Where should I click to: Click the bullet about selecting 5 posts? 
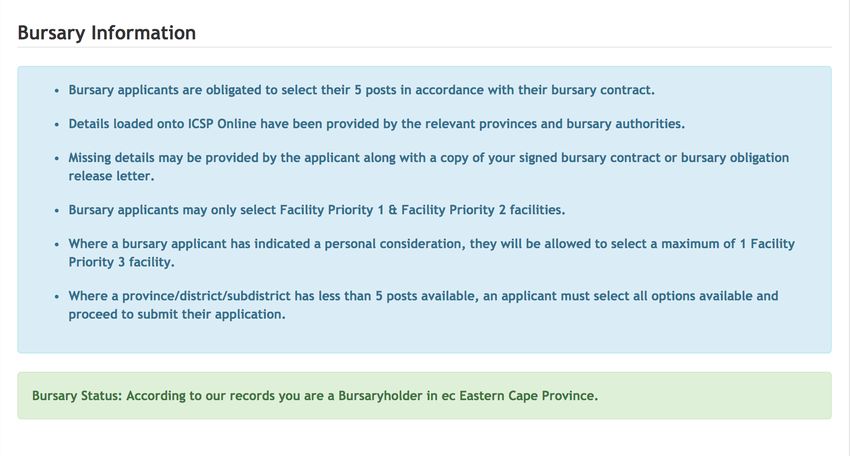pos(362,90)
